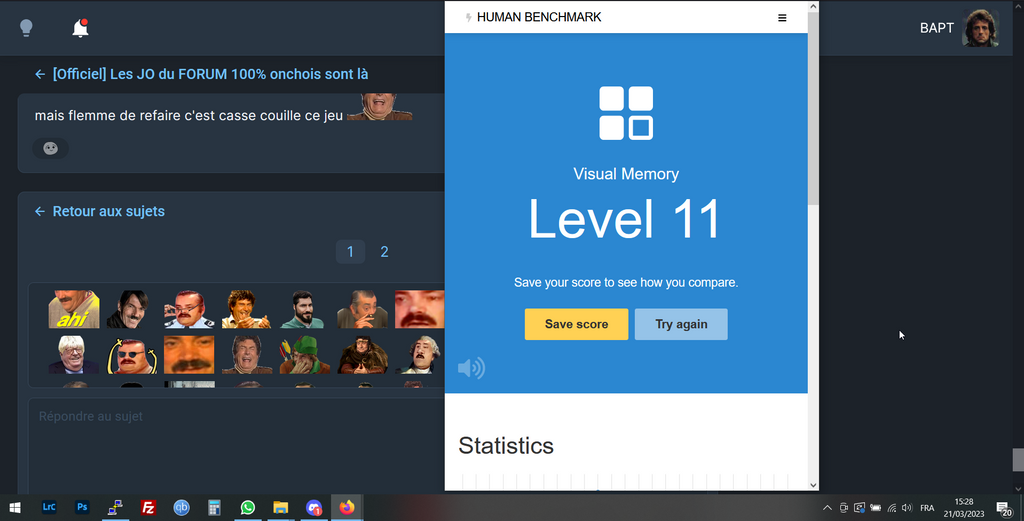The height and width of the screenshot is (521, 1024).
Task: Open the Human Benchmark hamburger menu
Action: pyautogui.click(x=782, y=18)
